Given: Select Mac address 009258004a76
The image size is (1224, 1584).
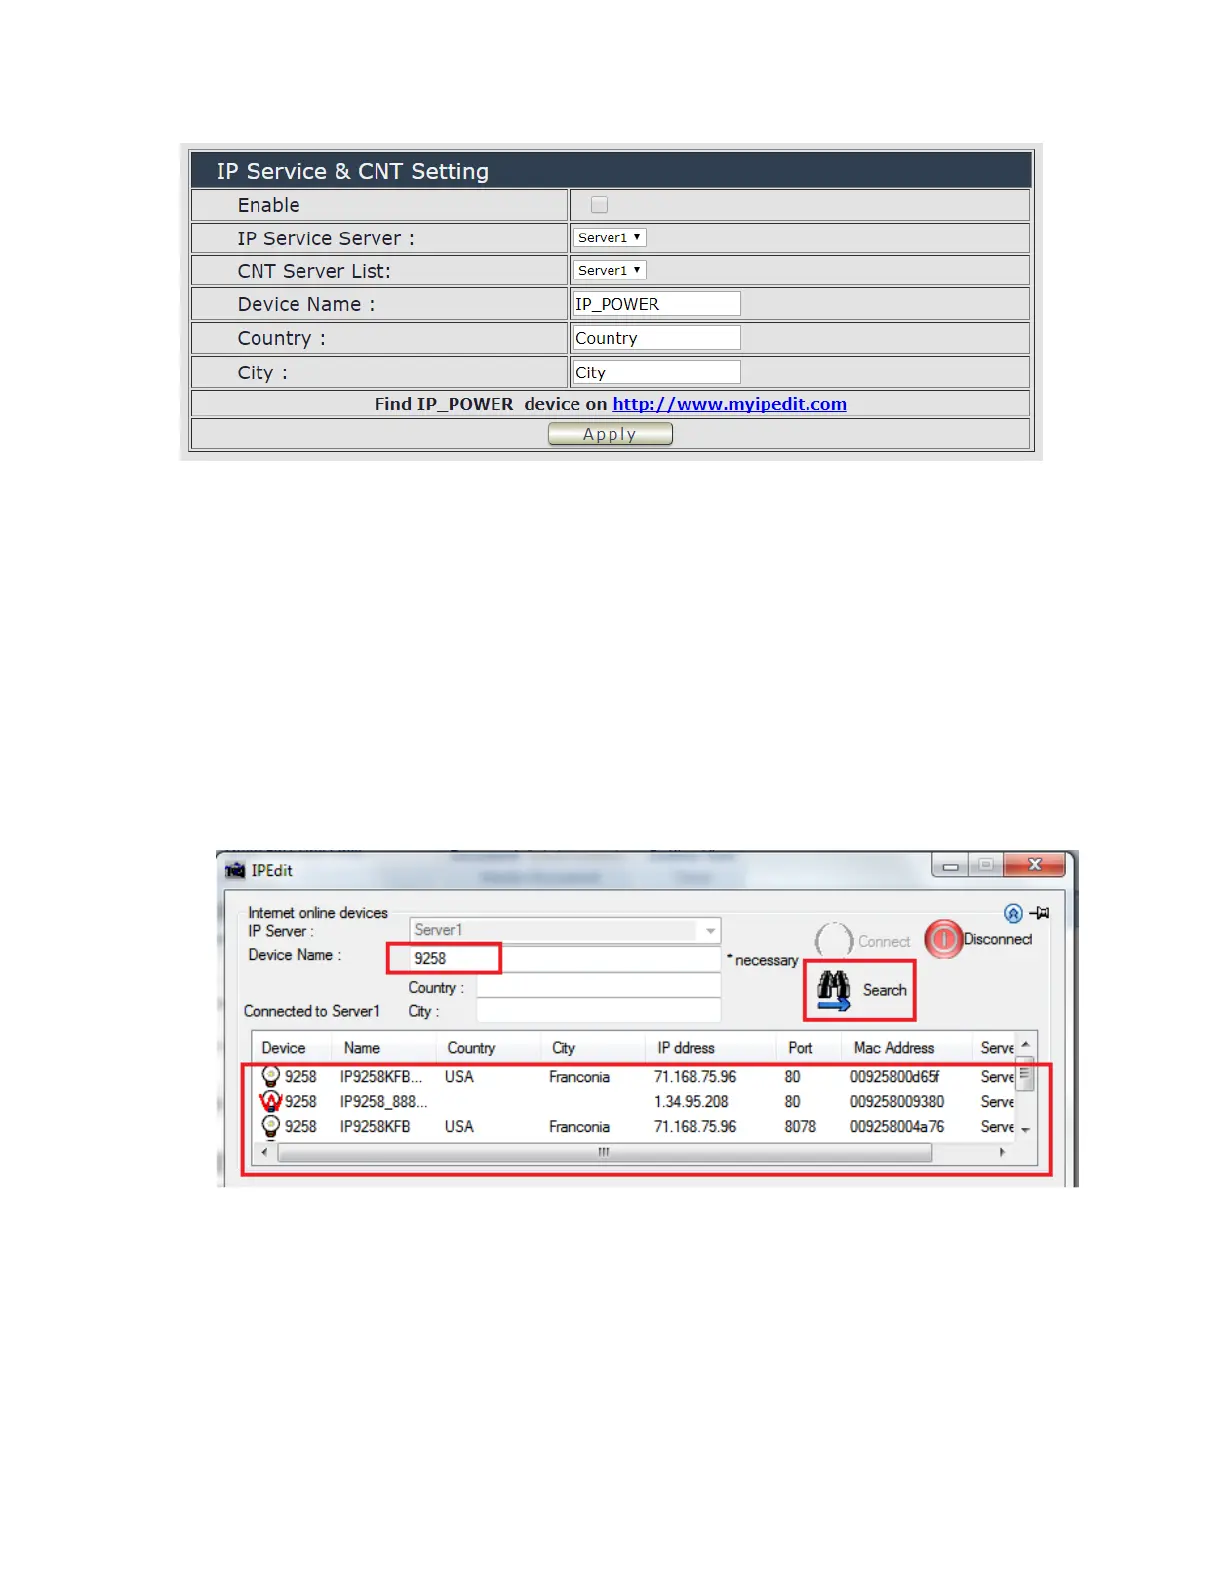Looking at the screenshot, I should pyautogui.click(x=897, y=1127).
